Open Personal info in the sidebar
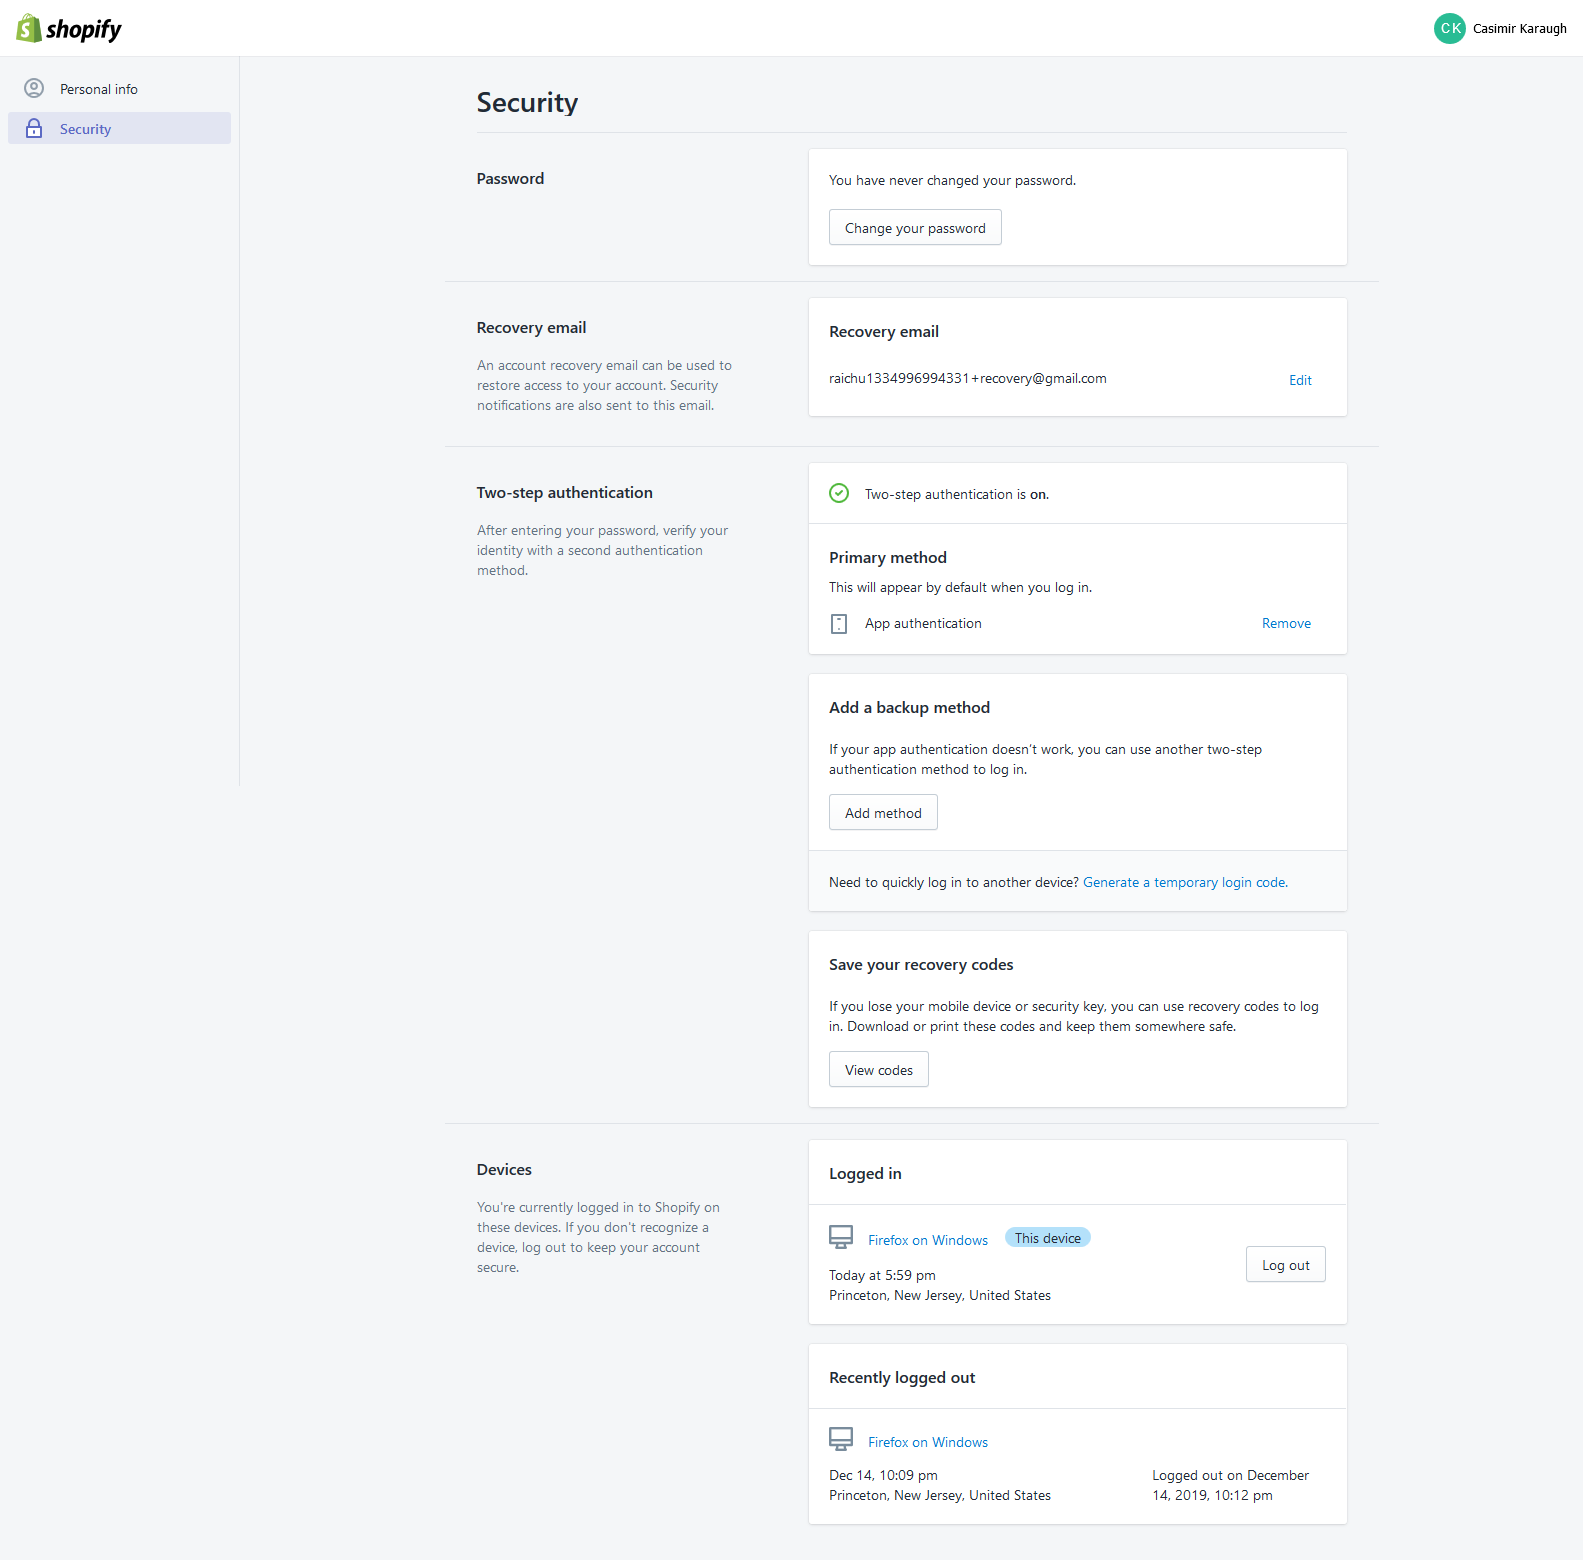This screenshot has width=1583, height=1560. [99, 89]
